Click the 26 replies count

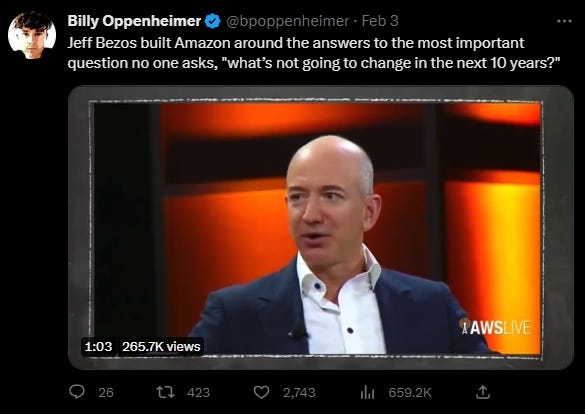(x=106, y=392)
